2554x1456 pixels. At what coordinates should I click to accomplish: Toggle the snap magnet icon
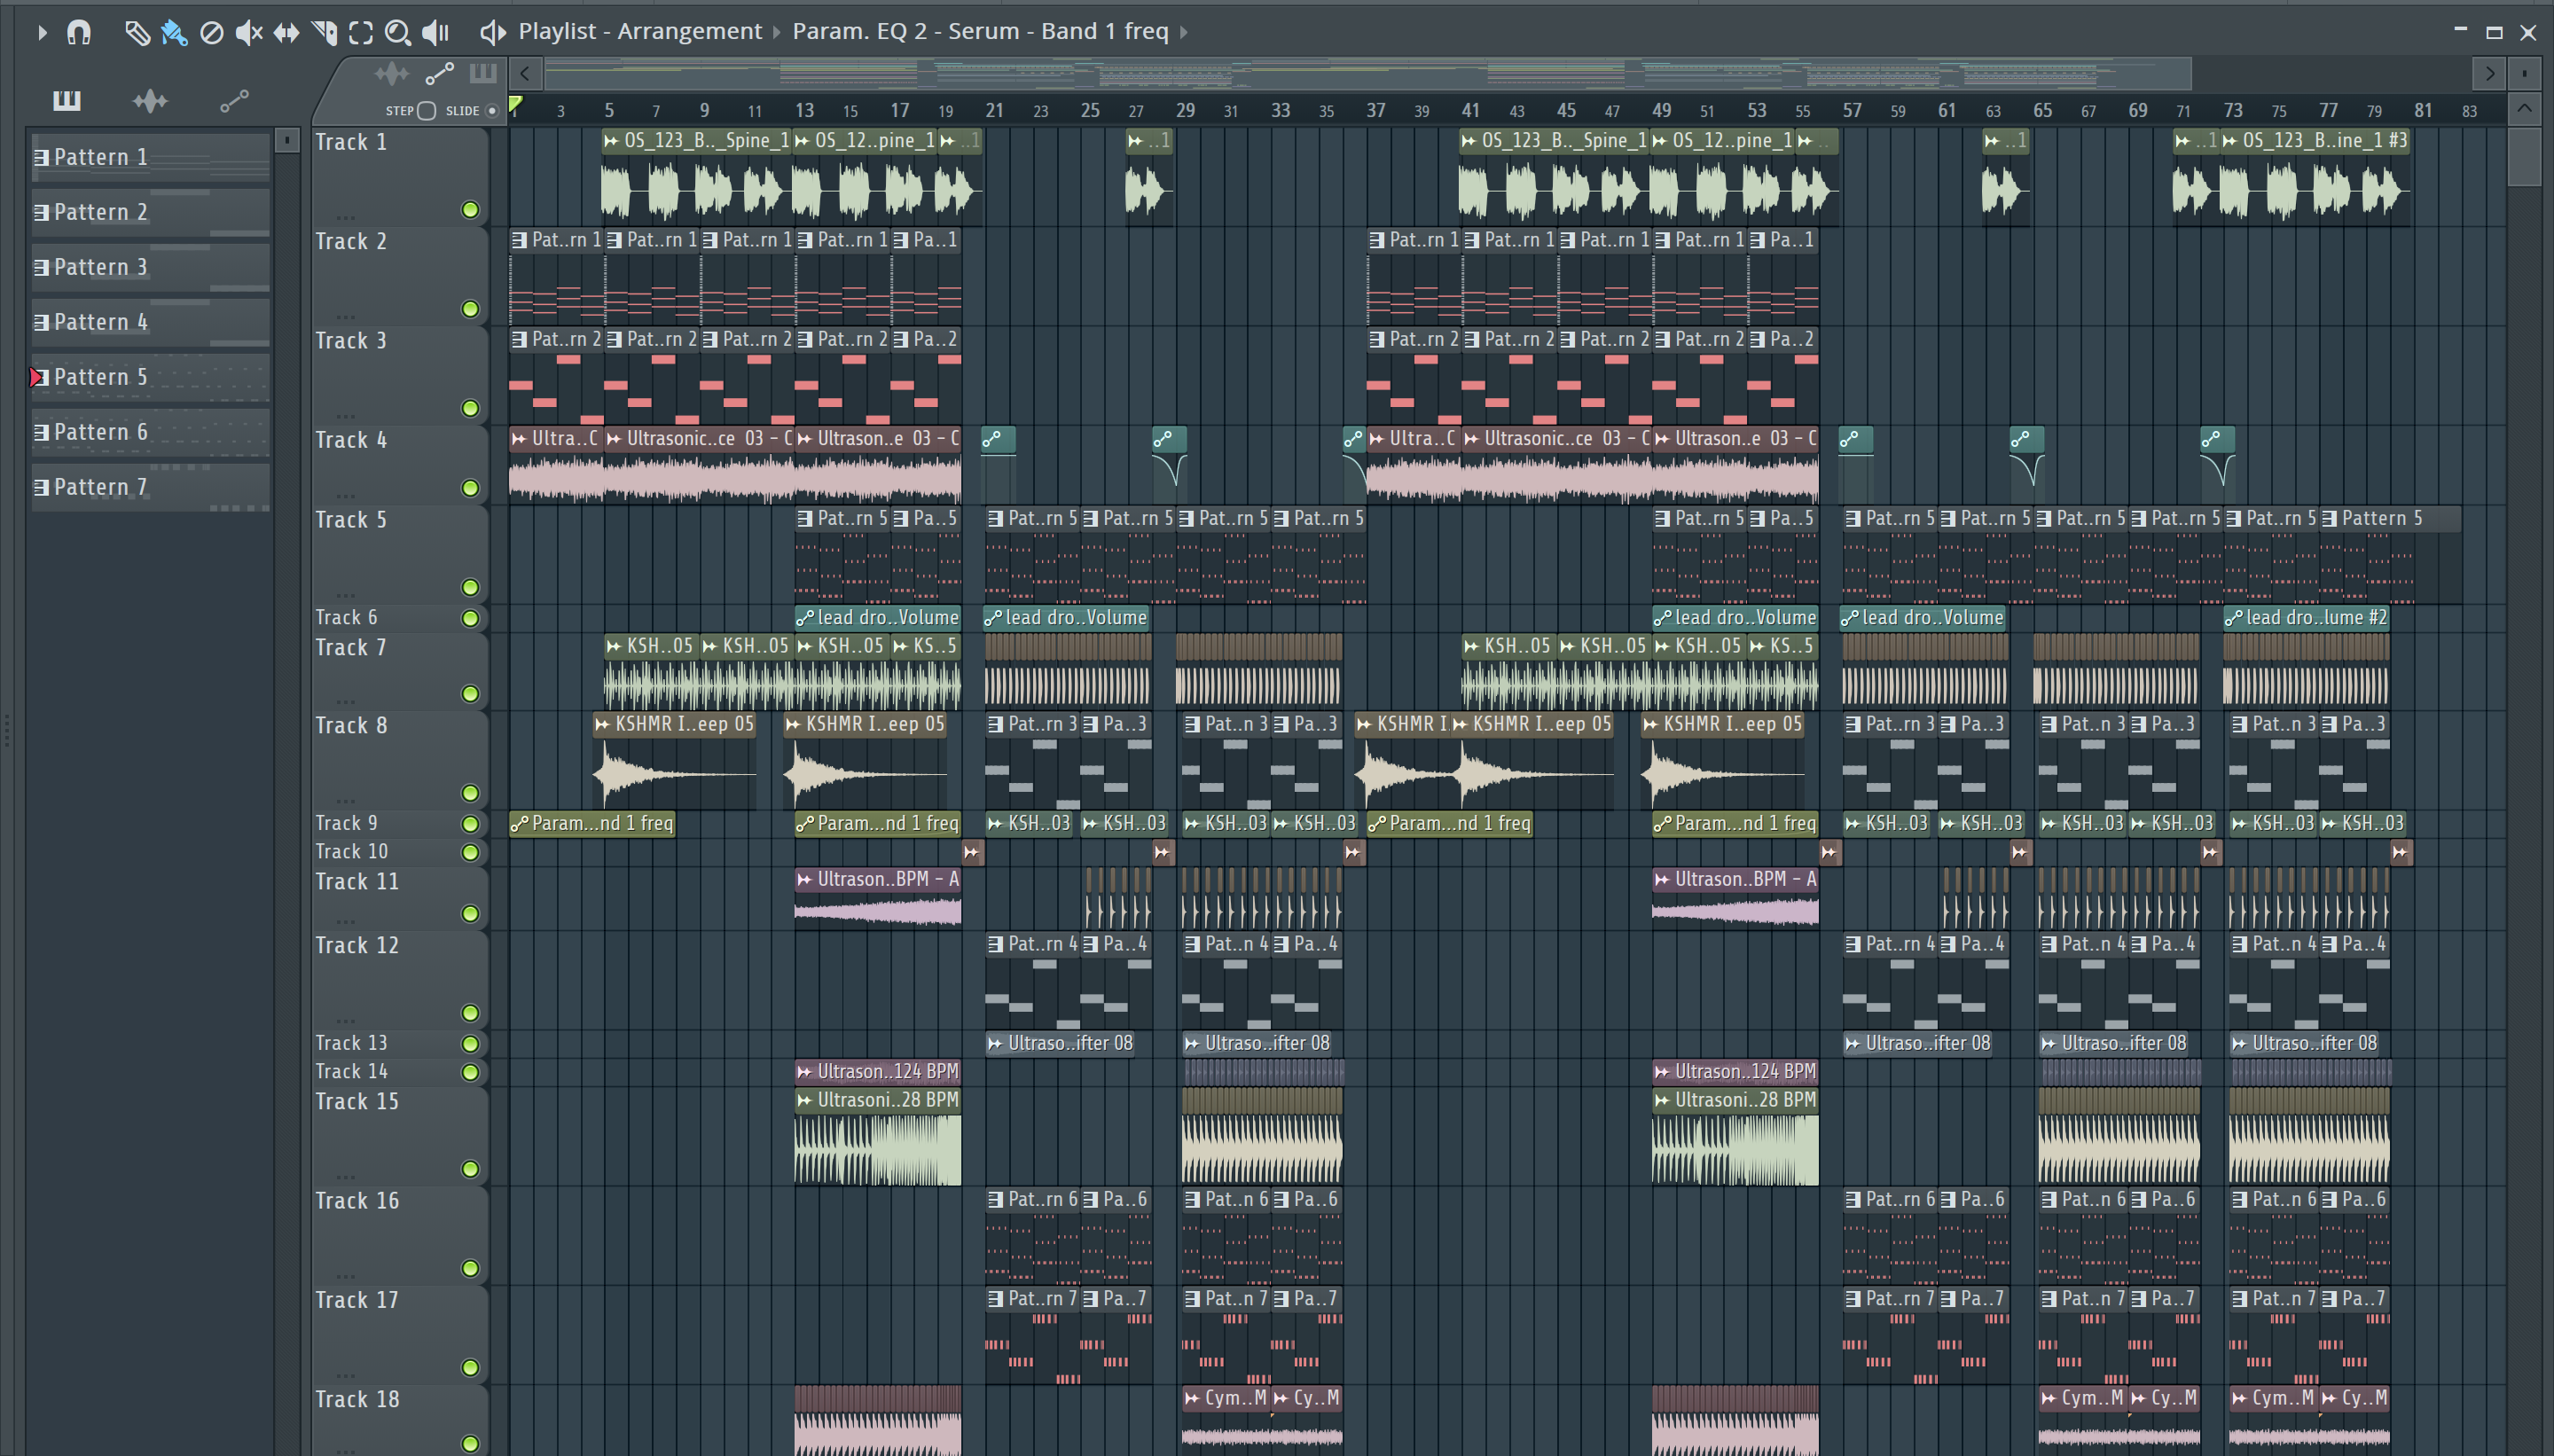pos(79,32)
